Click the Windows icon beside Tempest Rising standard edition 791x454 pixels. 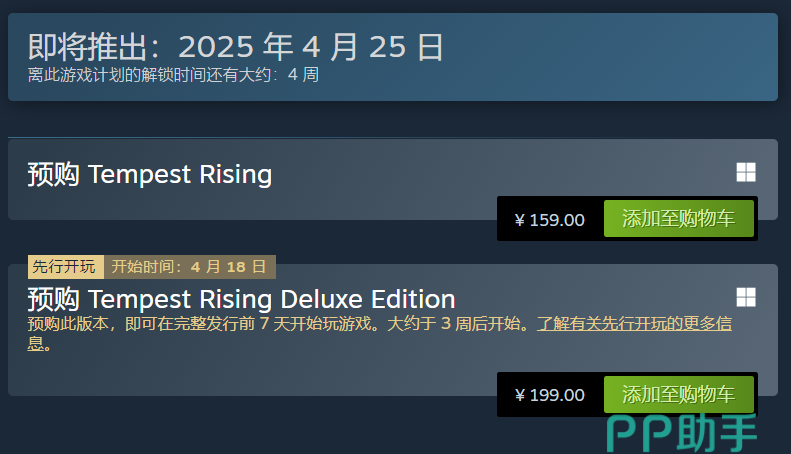[x=746, y=172]
